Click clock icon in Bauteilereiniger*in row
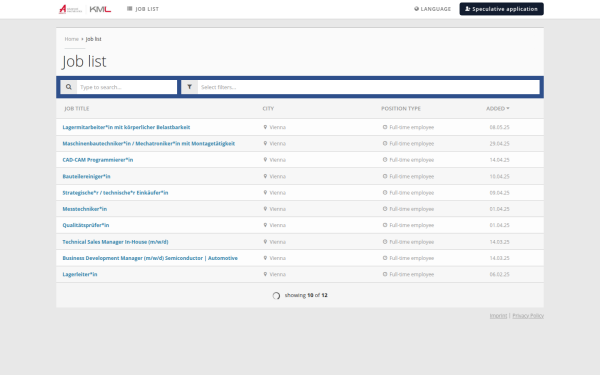Viewport: 600px width, 375px height. pos(385,176)
